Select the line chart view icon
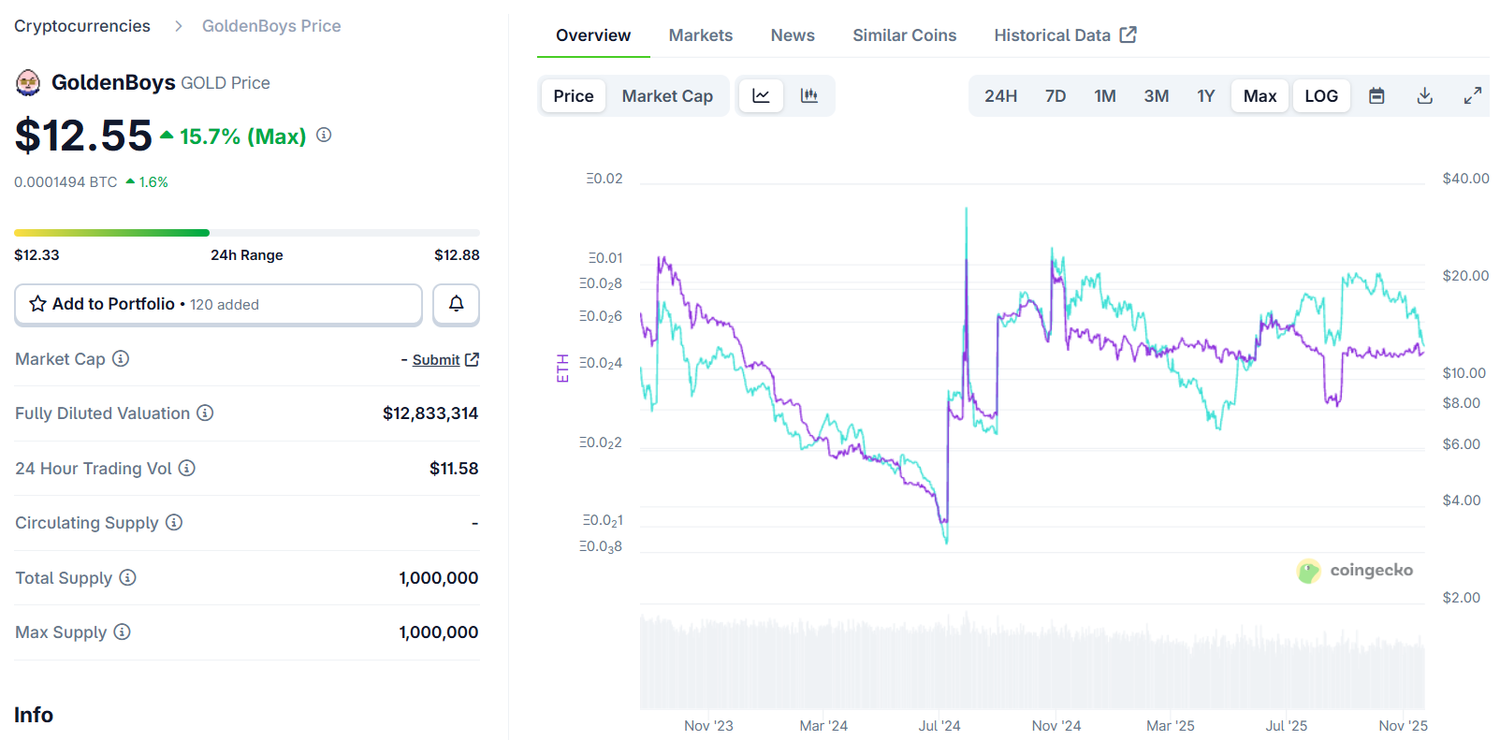 (x=761, y=95)
